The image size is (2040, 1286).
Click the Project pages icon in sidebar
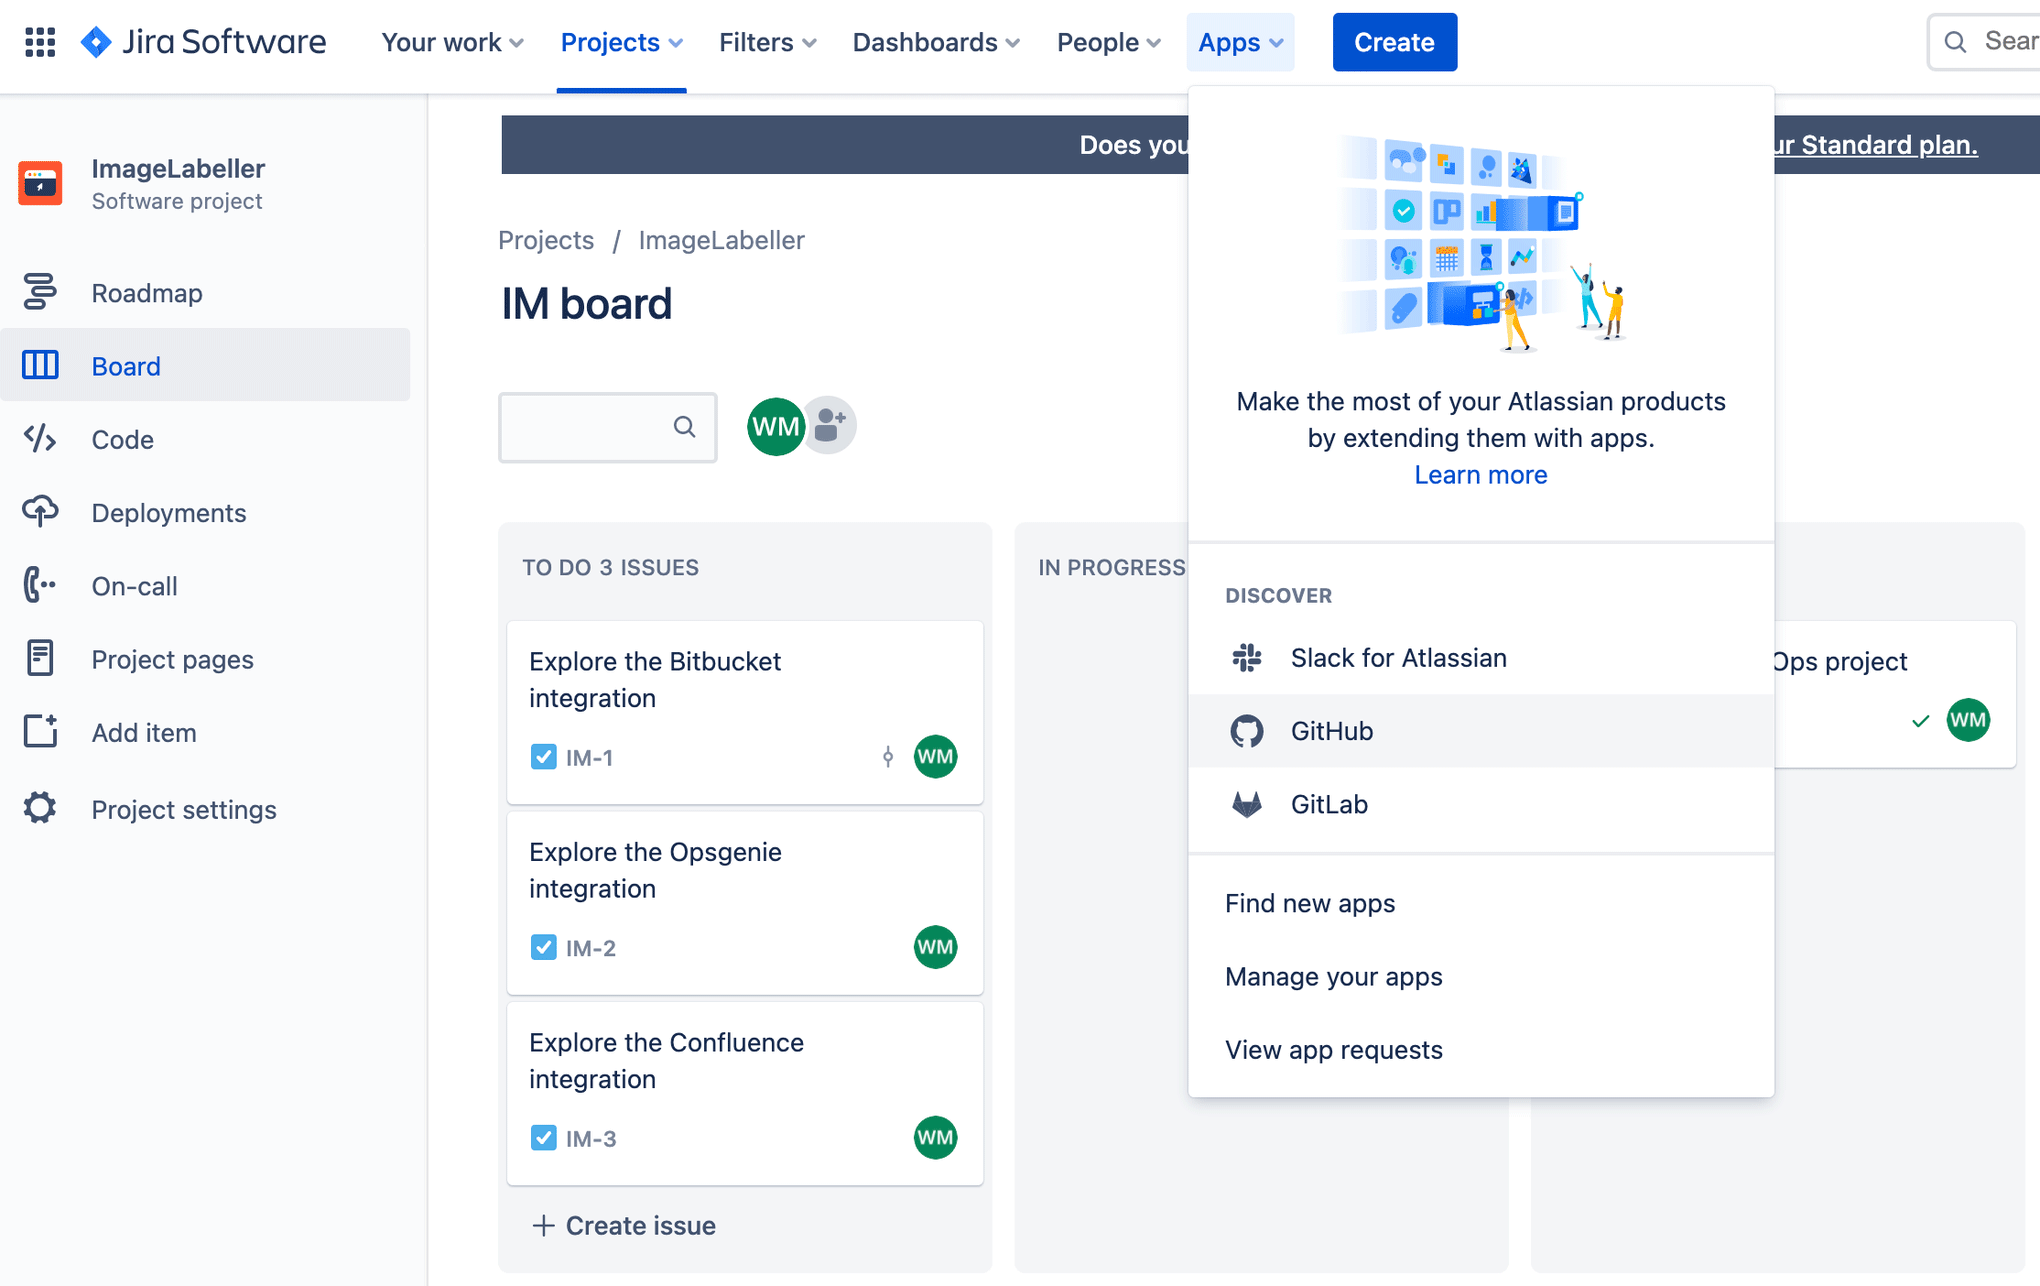[39, 659]
